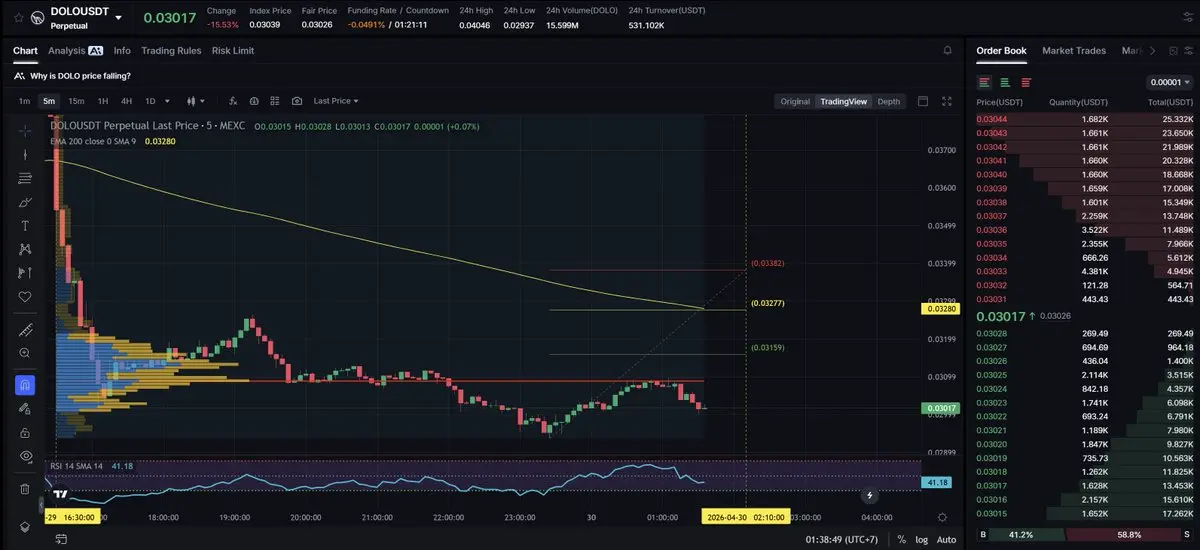Select the ruler measure tool

click(25, 330)
